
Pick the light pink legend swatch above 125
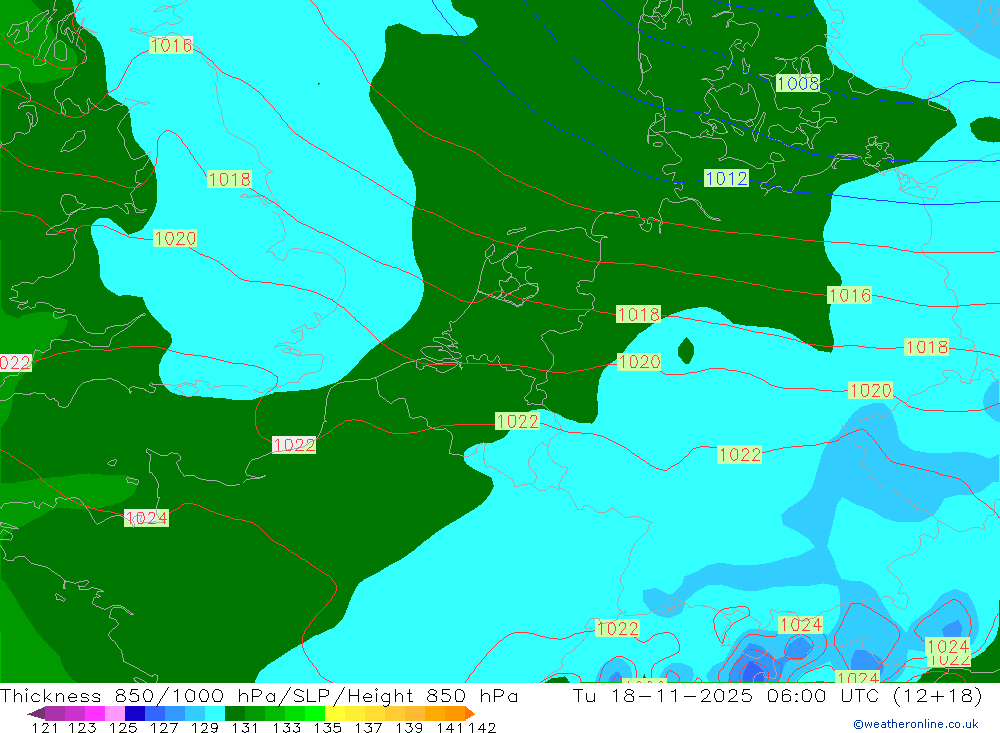click(115, 713)
